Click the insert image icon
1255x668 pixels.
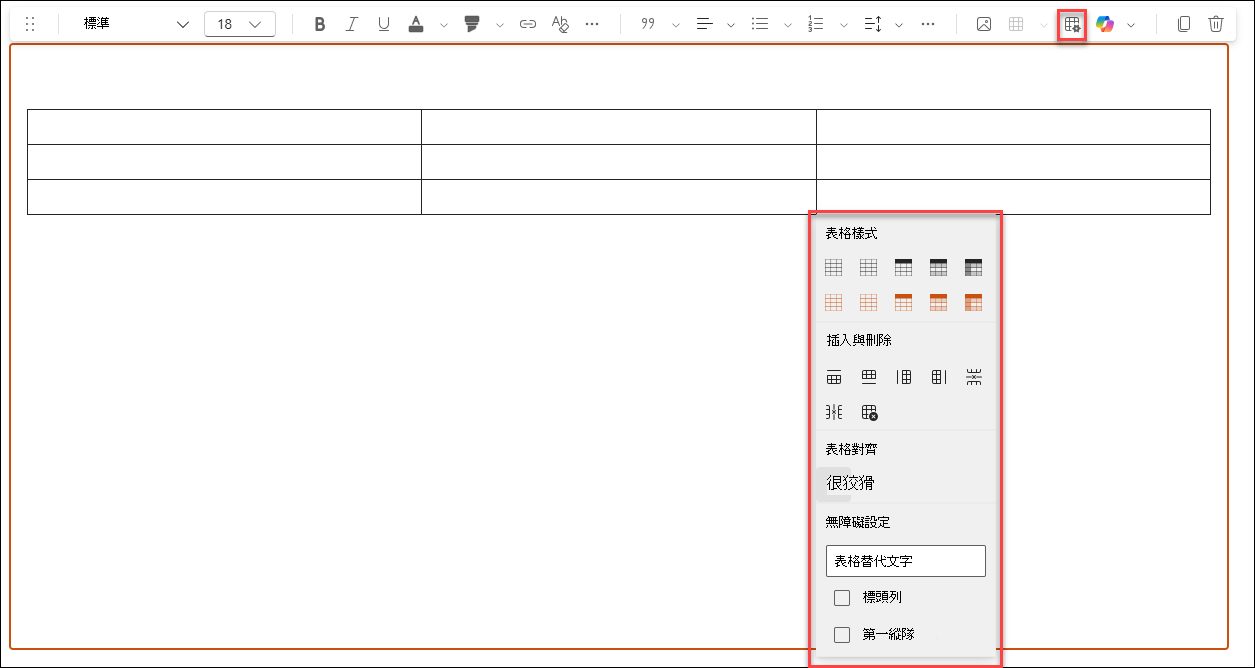coord(984,25)
